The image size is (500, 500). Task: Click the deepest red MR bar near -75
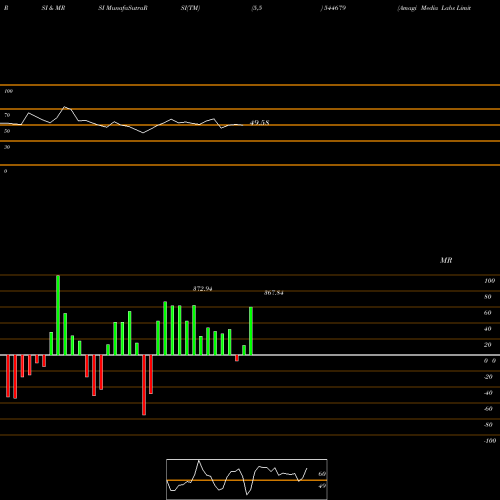click(144, 385)
